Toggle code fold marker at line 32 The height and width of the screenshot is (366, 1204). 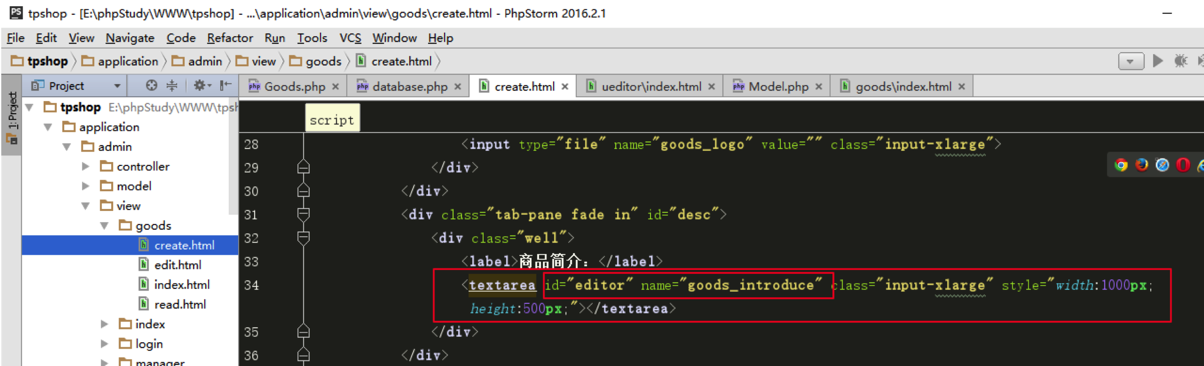(x=304, y=238)
